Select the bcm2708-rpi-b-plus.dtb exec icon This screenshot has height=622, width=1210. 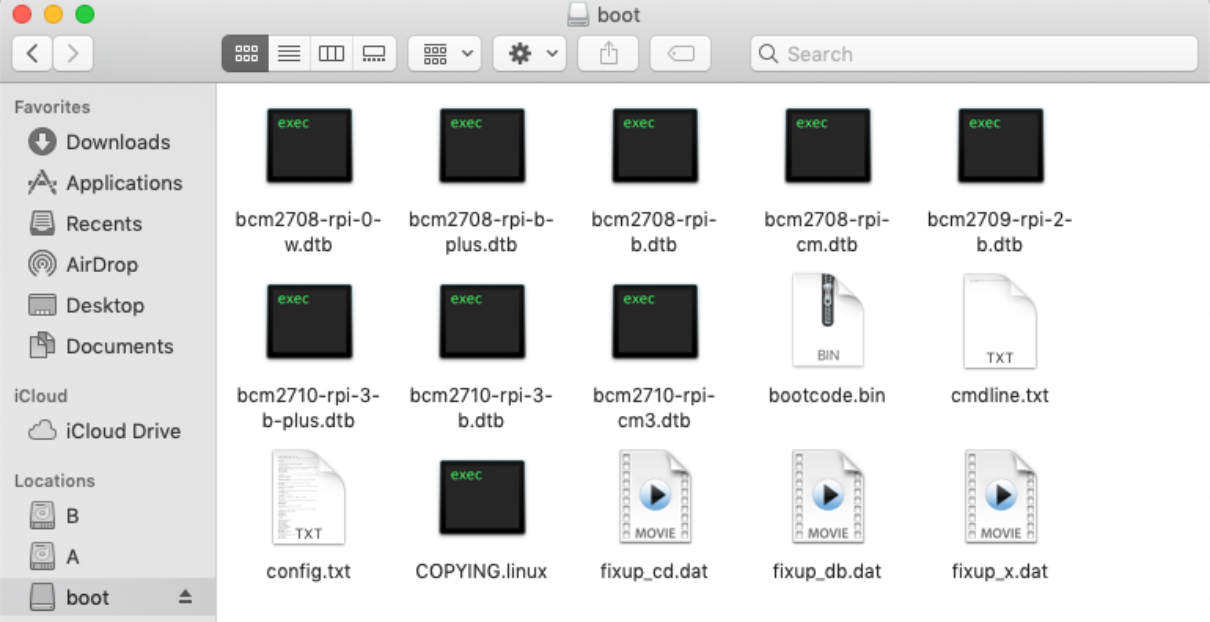tap(482, 146)
